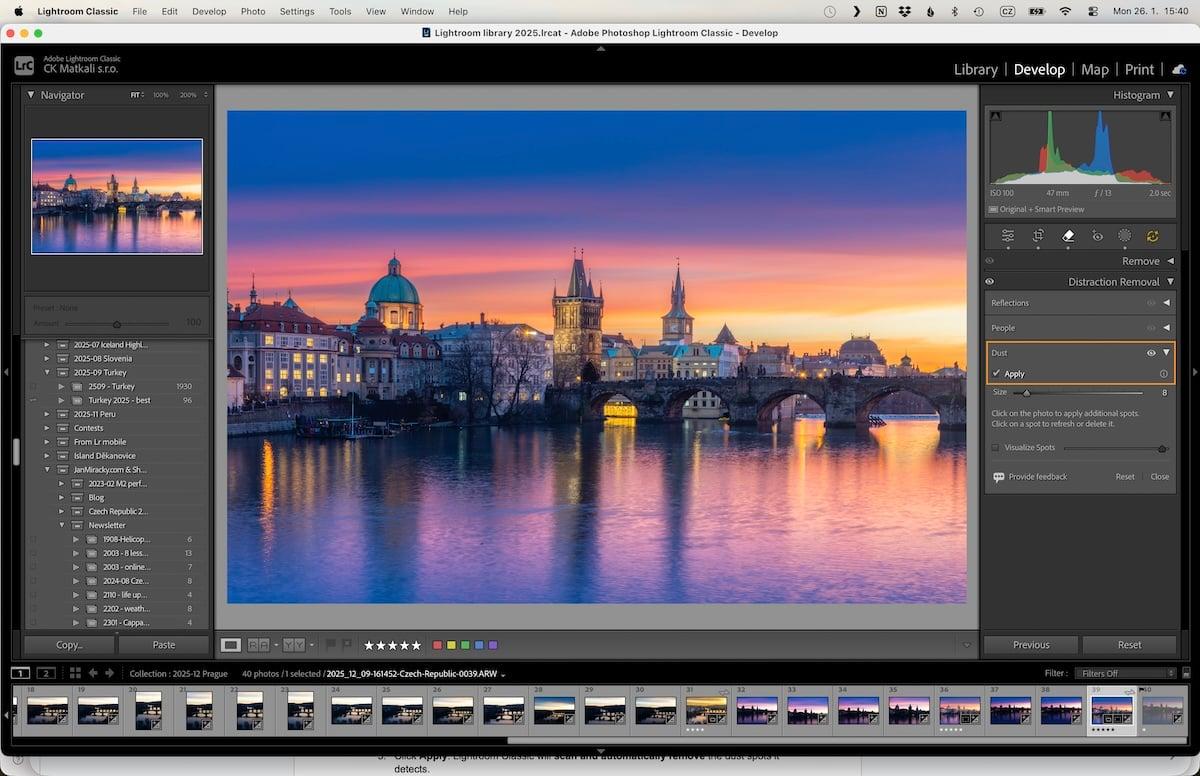Click the yellow sync status icon
The image size is (1200, 776).
pyautogui.click(x=1152, y=236)
